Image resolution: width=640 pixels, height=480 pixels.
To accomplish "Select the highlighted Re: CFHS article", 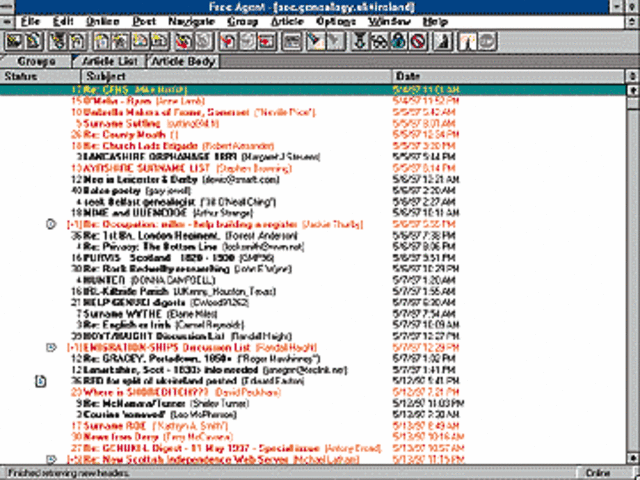I will pyautogui.click(x=313, y=90).
